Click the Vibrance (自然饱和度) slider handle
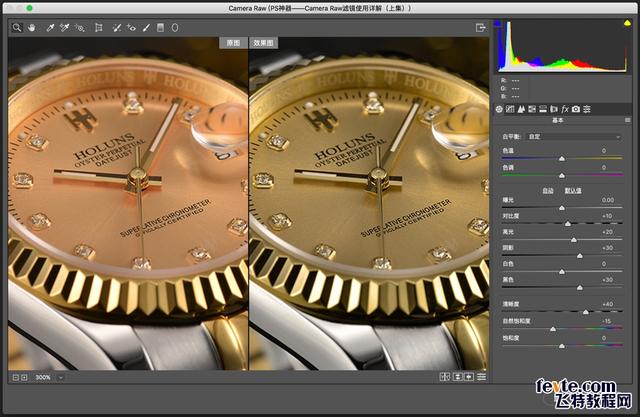 553,329
